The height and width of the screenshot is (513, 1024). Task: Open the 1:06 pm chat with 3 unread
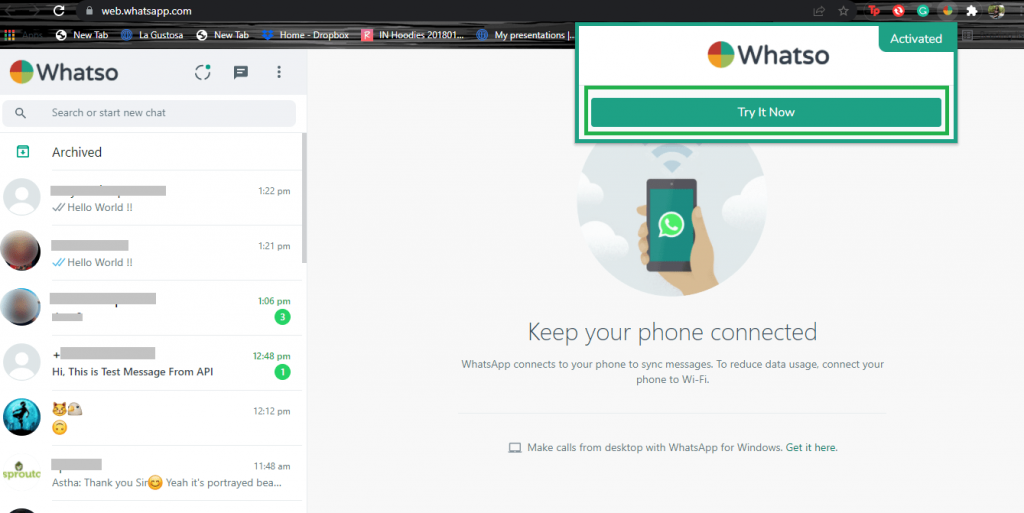152,308
